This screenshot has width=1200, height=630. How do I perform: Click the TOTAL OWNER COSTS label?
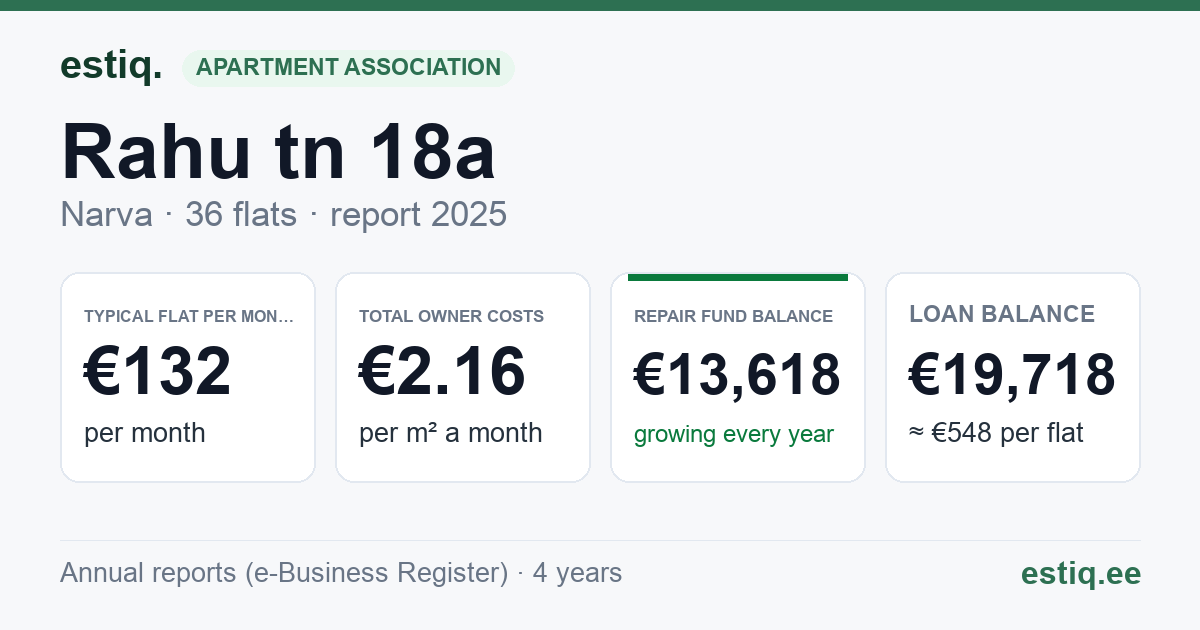[x=451, y=316]
